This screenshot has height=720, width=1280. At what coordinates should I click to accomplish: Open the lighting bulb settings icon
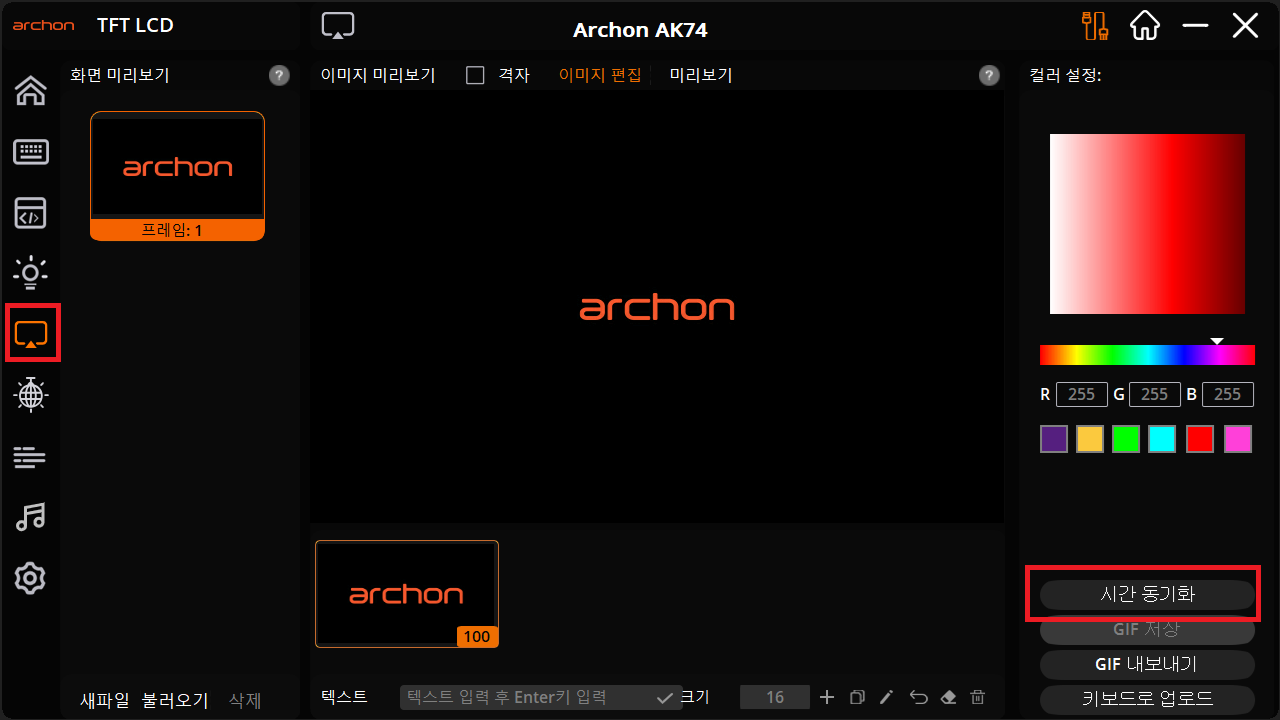pyautogui.click(x=31, y=273)
